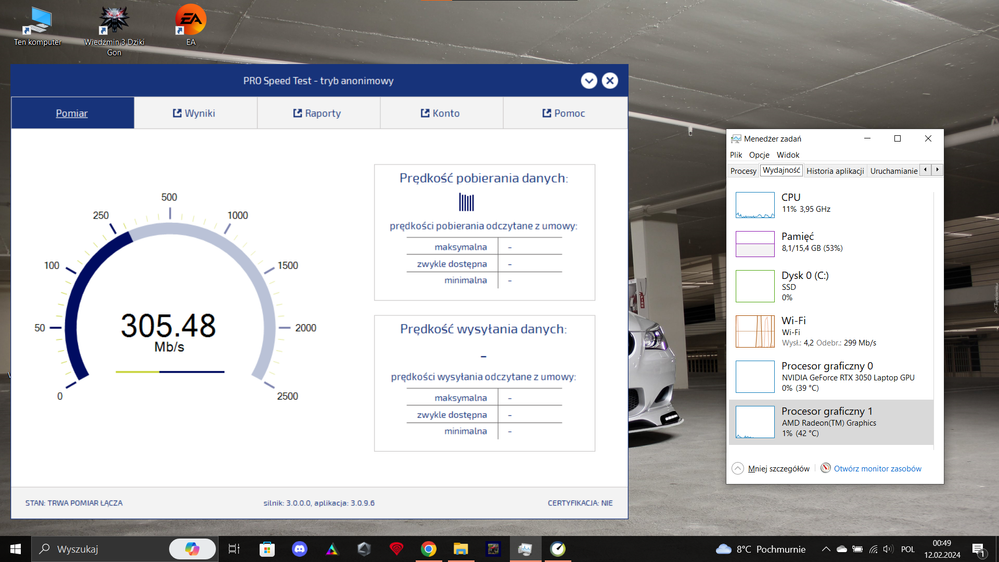Screen dimensions: 999x562
Task: Open the Opcje menu in Task Manager
Action: pos(759,155)
